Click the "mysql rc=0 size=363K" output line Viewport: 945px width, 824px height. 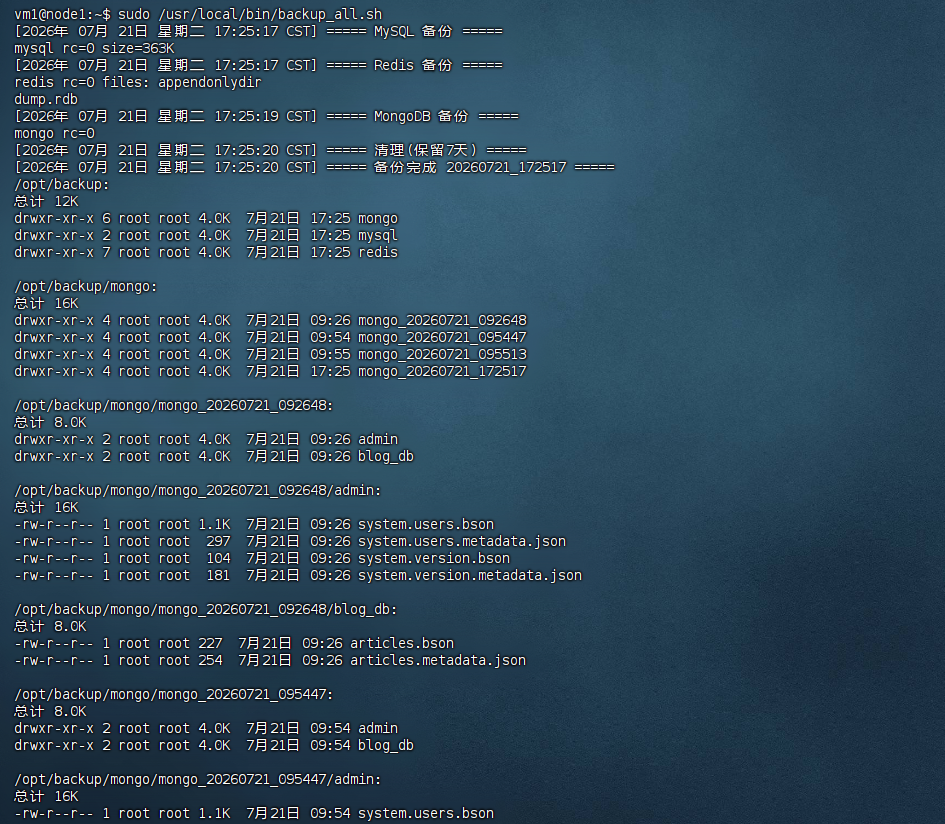coord(95,48)
